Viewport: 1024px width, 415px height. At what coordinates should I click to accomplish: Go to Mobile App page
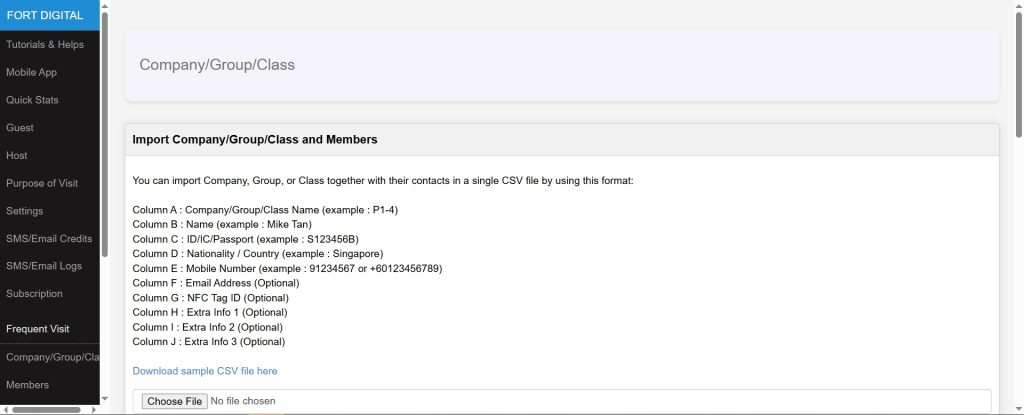31,73
